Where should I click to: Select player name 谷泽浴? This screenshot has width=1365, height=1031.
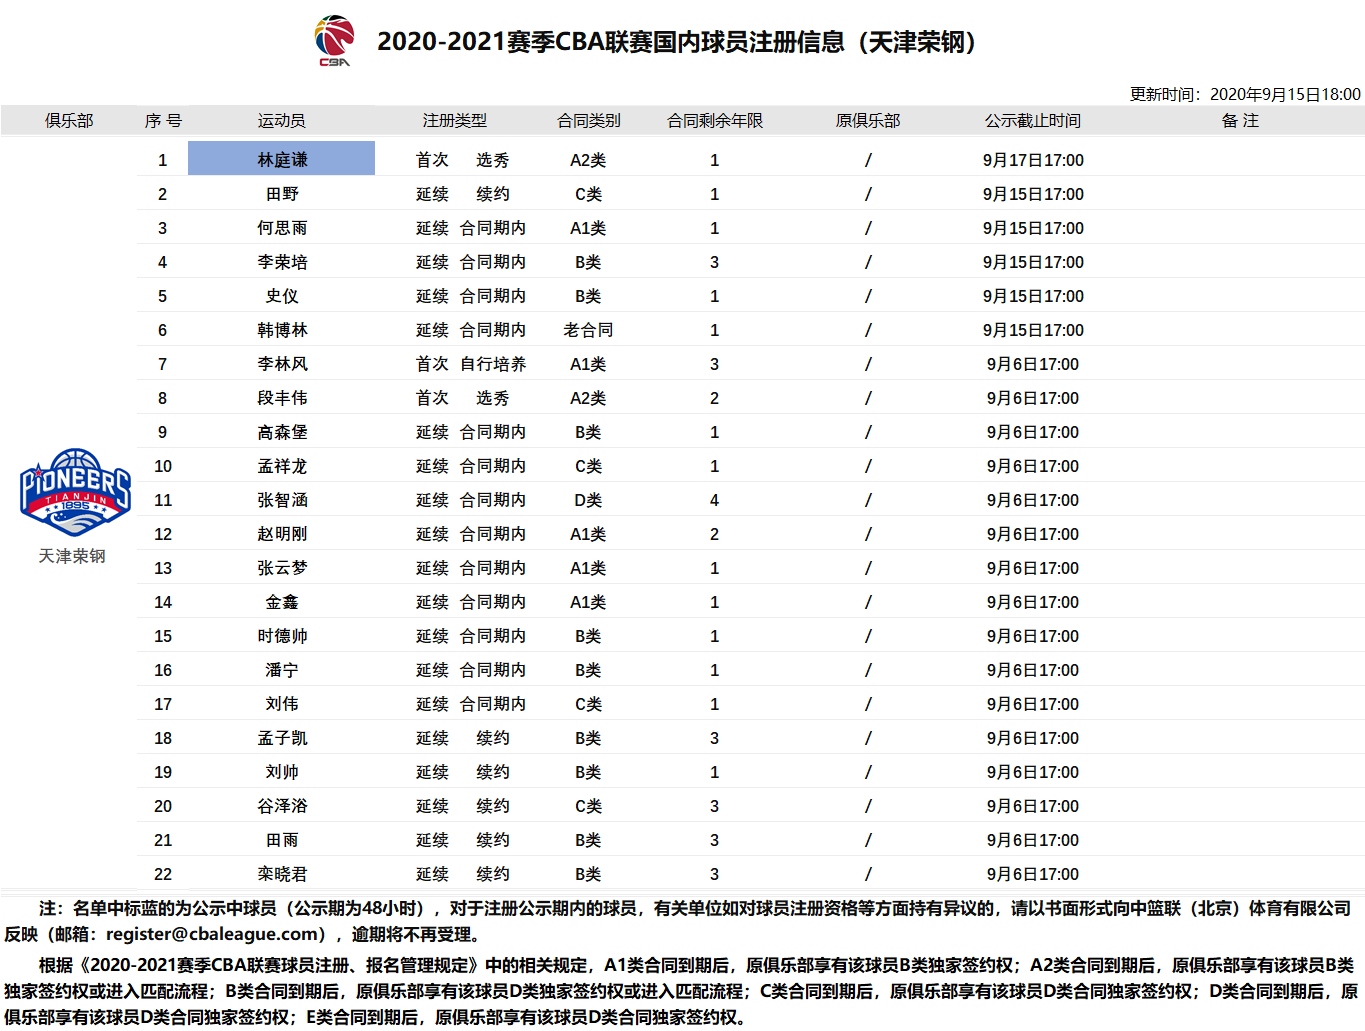(x=282, y=806)
